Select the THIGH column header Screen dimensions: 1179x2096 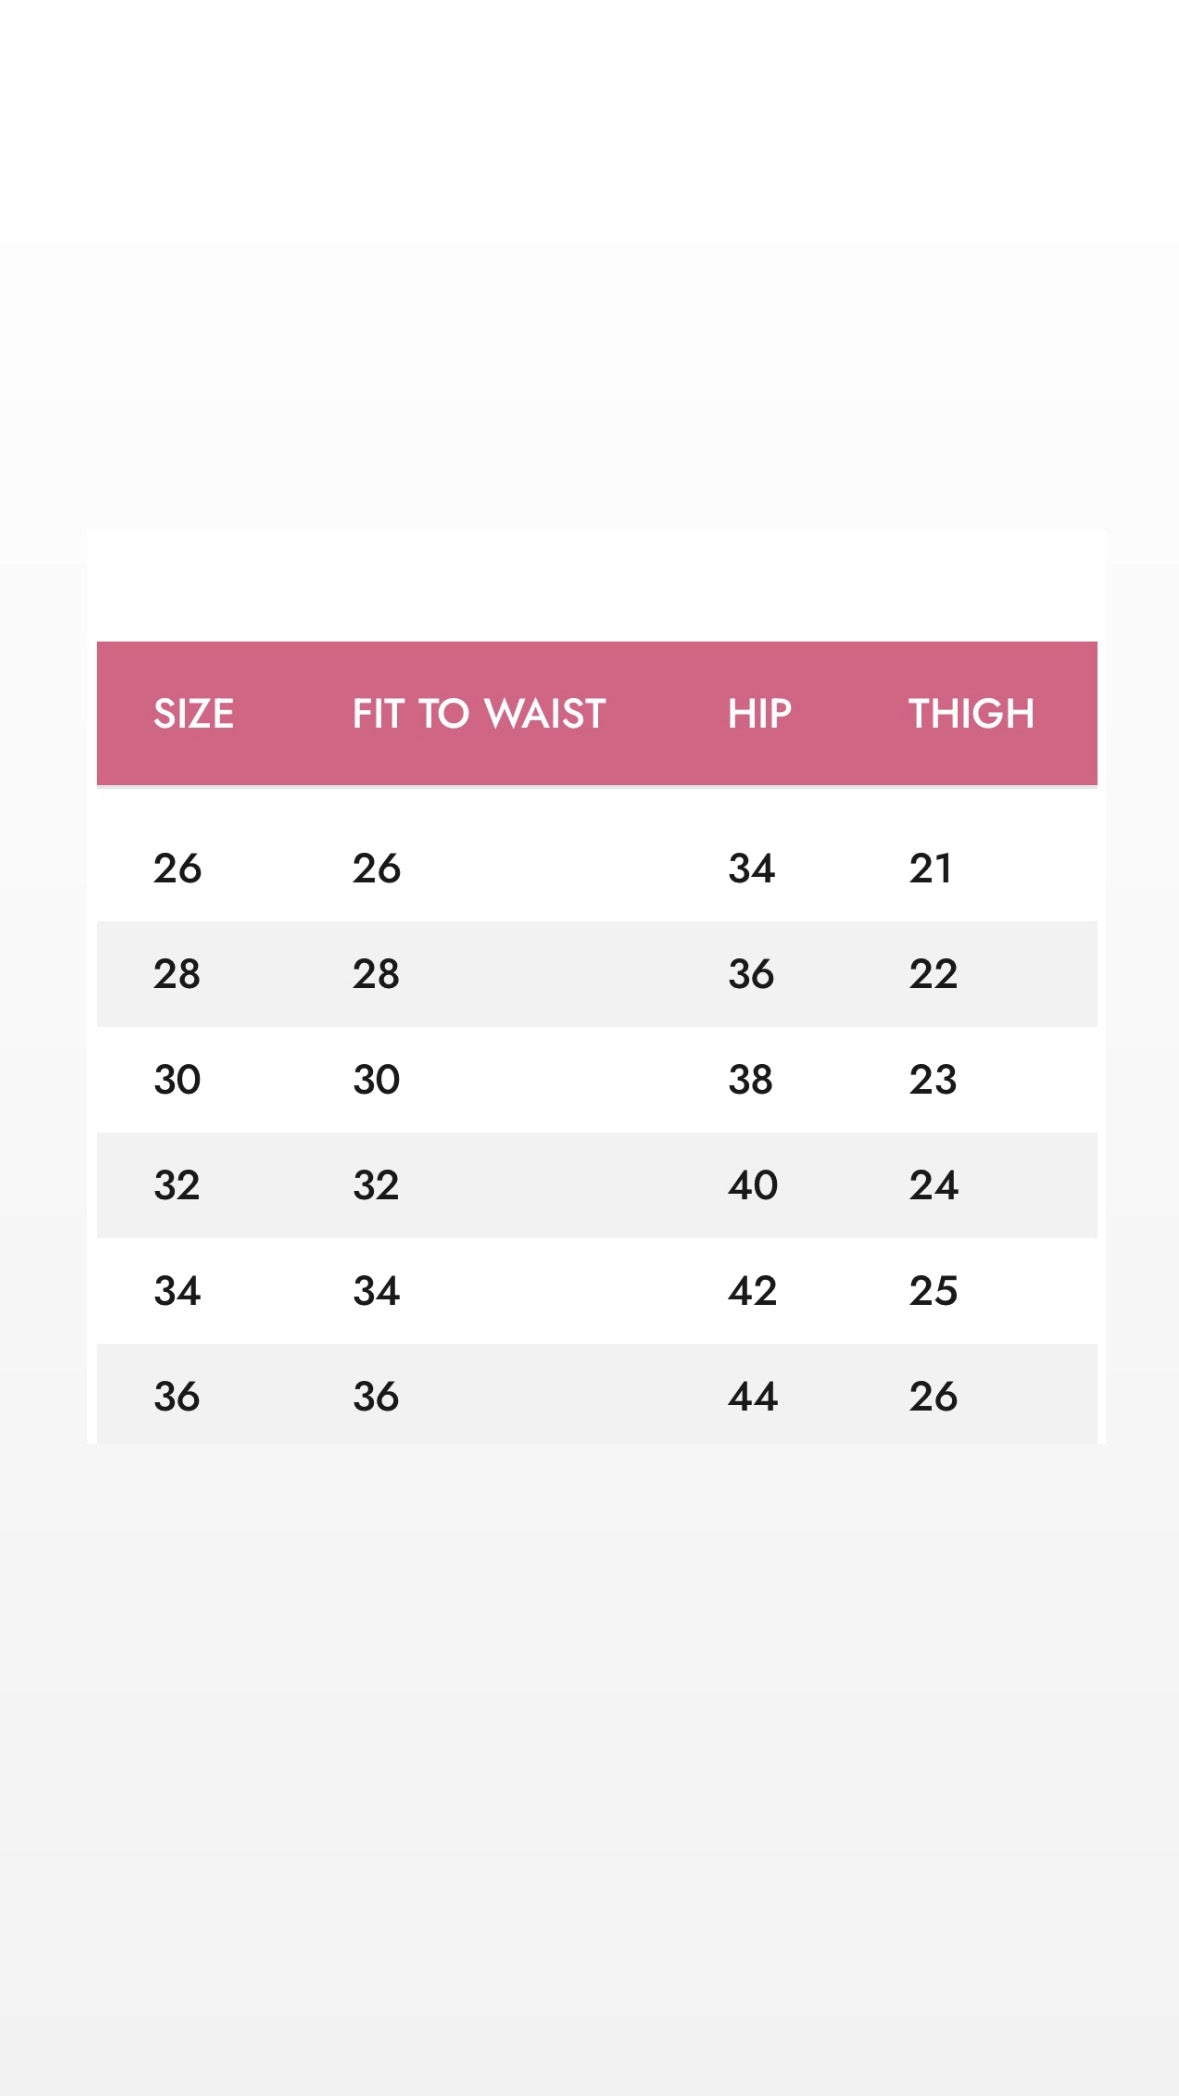(970, 714)
